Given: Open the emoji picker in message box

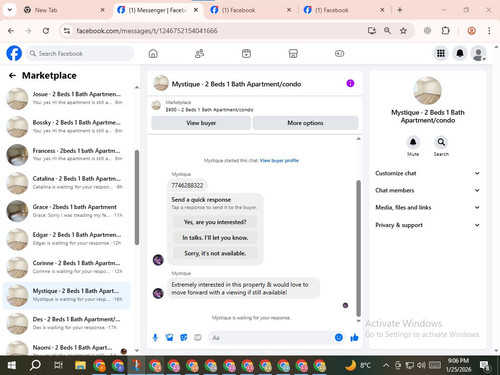Looking at the screenshot, I should [x=339, y=338].
